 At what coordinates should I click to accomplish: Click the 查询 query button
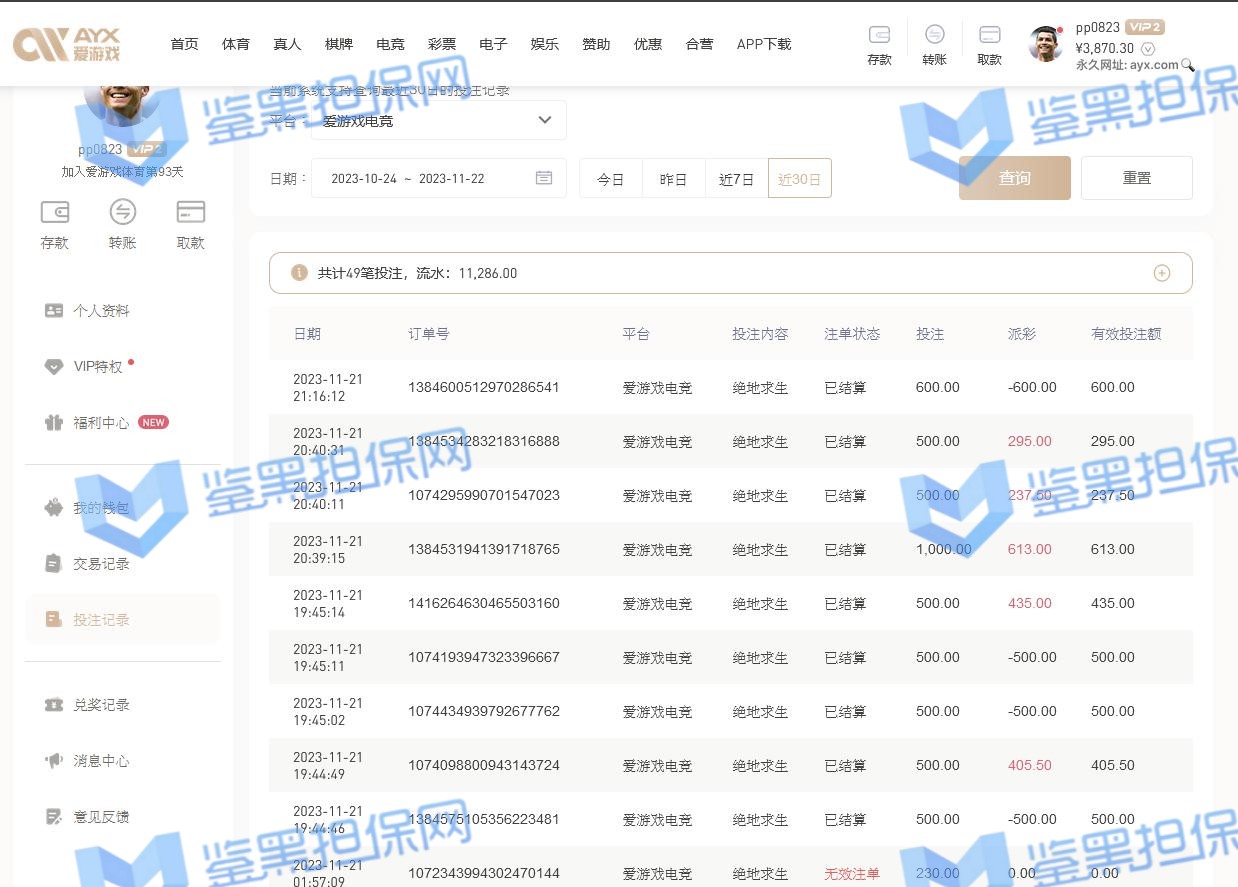[1014, 178]
